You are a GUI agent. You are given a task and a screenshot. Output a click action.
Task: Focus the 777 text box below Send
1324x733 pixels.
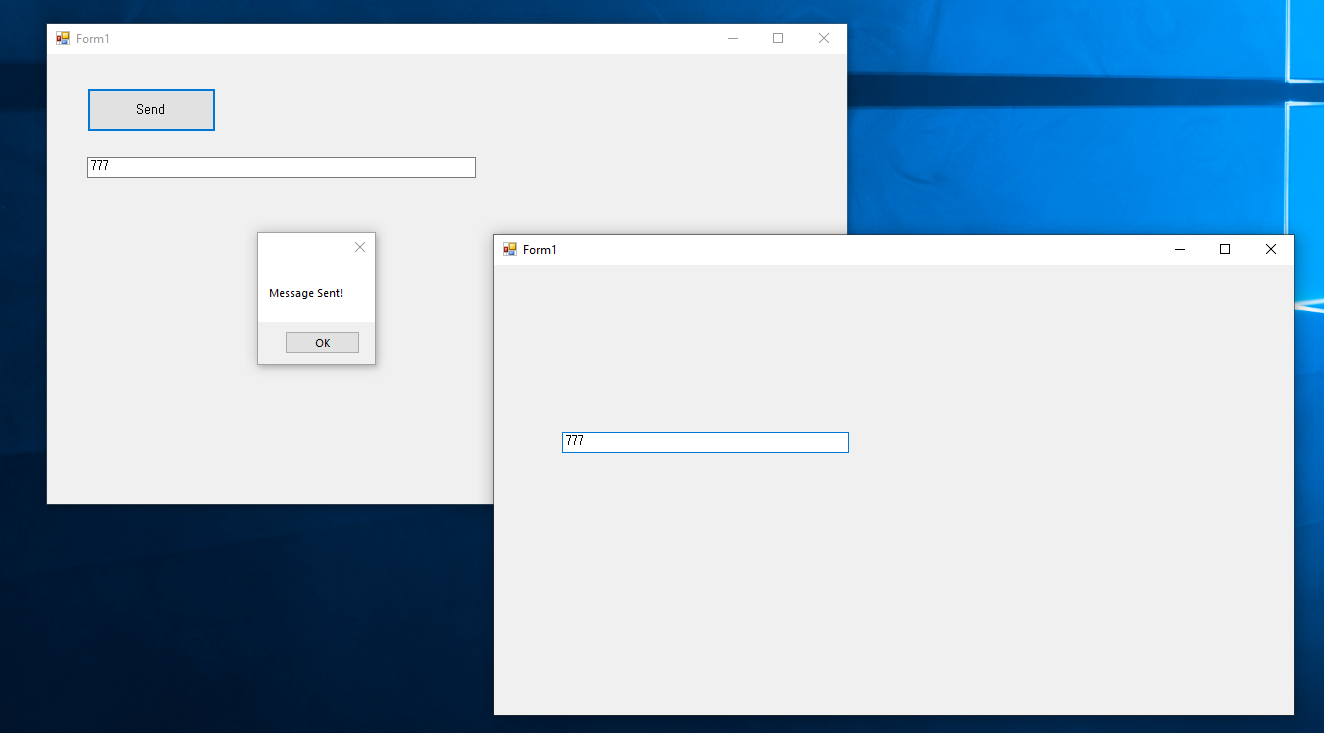281,167
